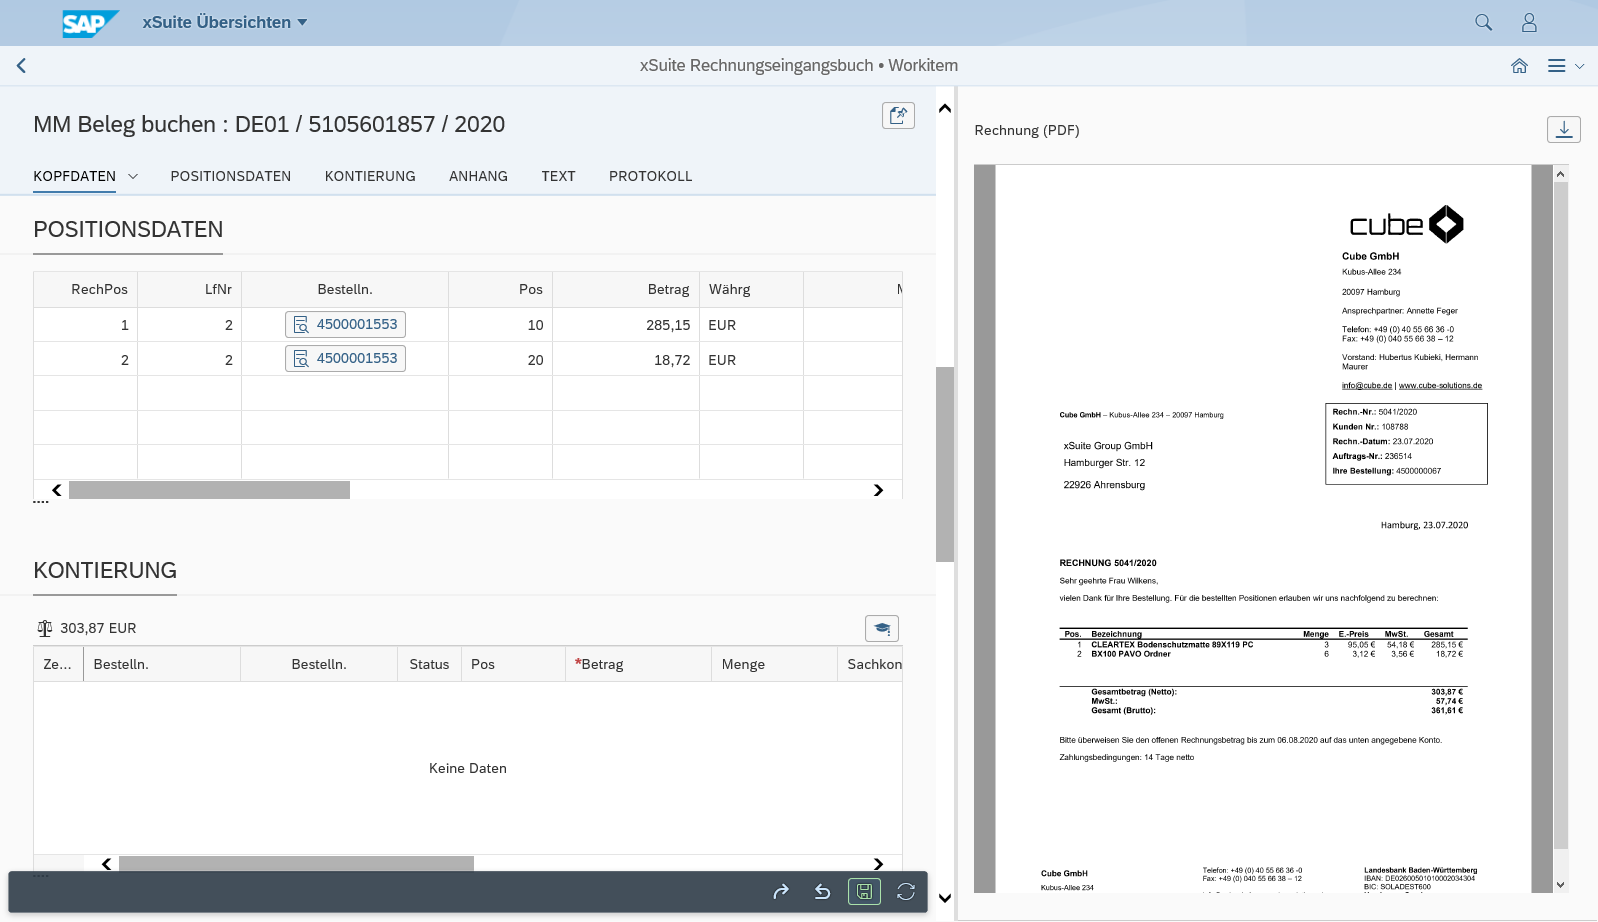
Task: Click the save icon in bottom toolbar
Action: (x=864, y=891)
